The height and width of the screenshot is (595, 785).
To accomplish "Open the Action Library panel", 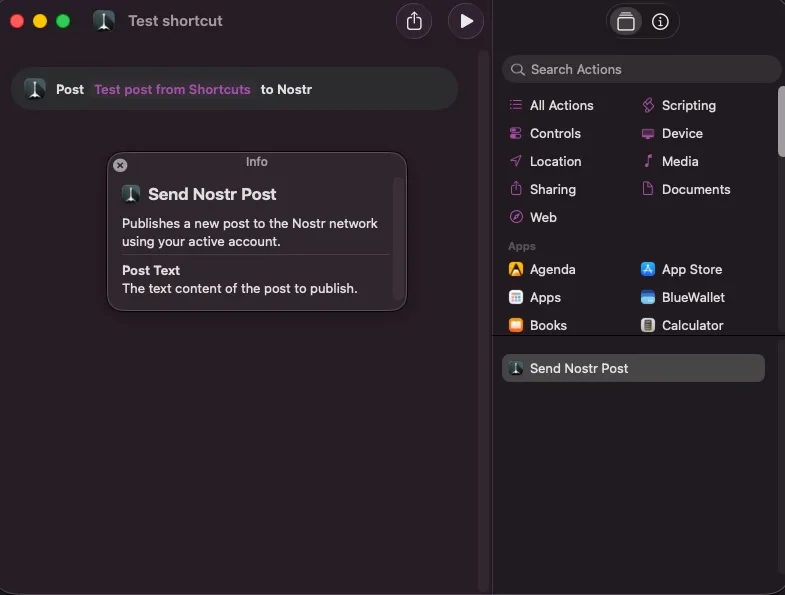I will (x=626, y=22).
